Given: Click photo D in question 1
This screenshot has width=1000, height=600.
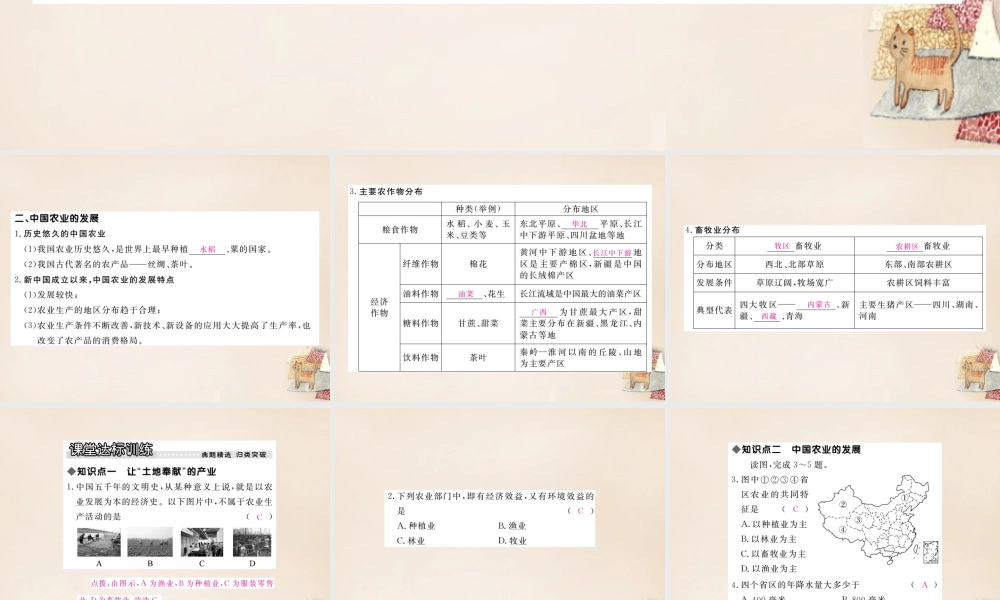Looking at the screenshot, I should (x=252, y=542).
